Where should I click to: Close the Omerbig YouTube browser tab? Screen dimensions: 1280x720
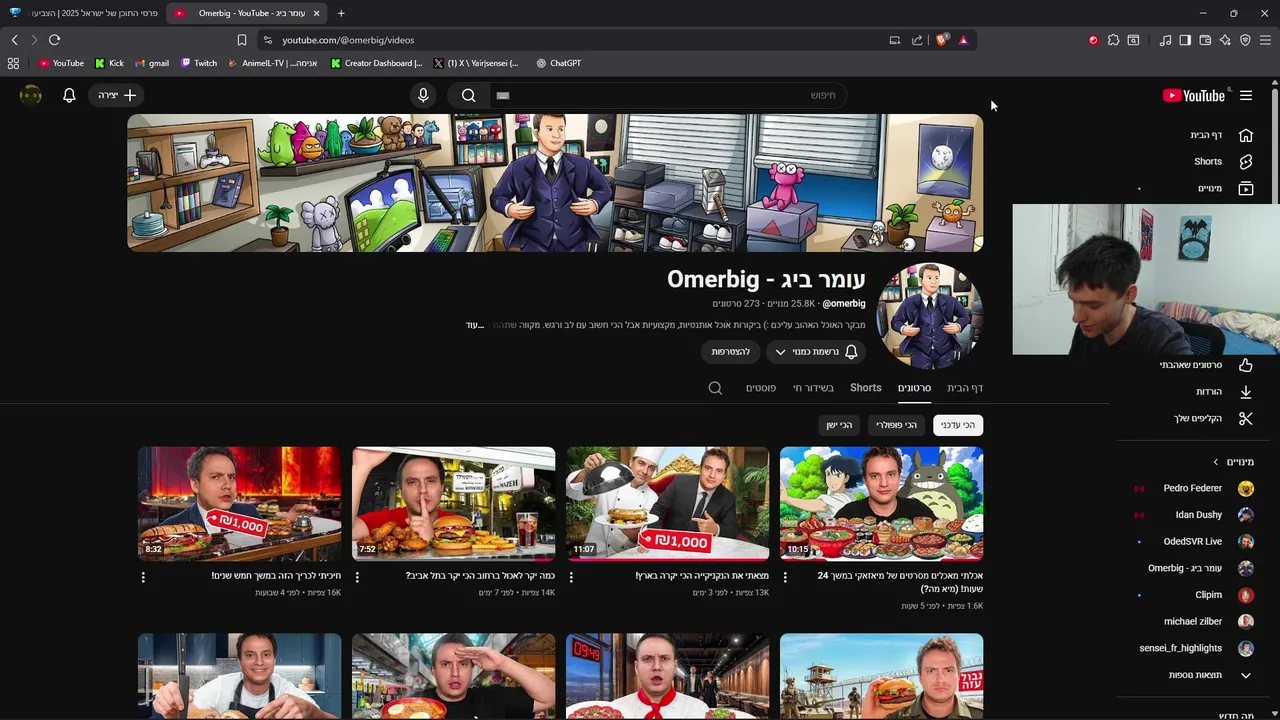(317, 13)
